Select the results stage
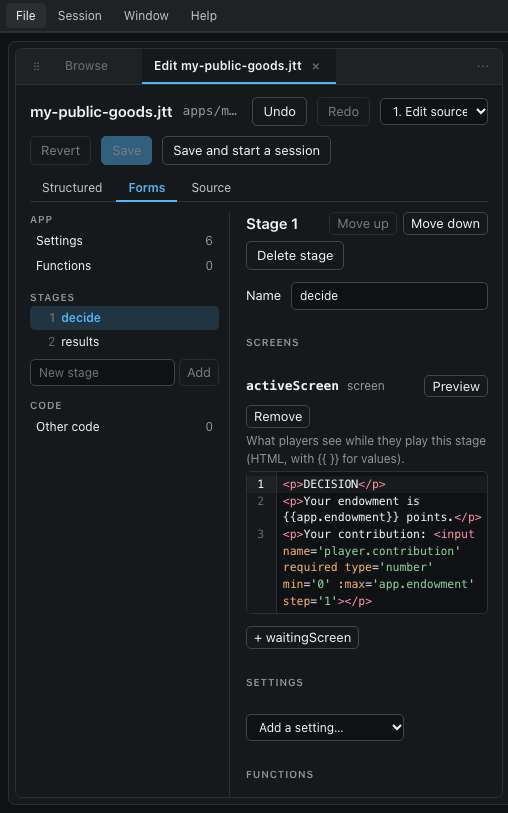The width and height of the screenshot is (508, 813). (x=124, y=342)
